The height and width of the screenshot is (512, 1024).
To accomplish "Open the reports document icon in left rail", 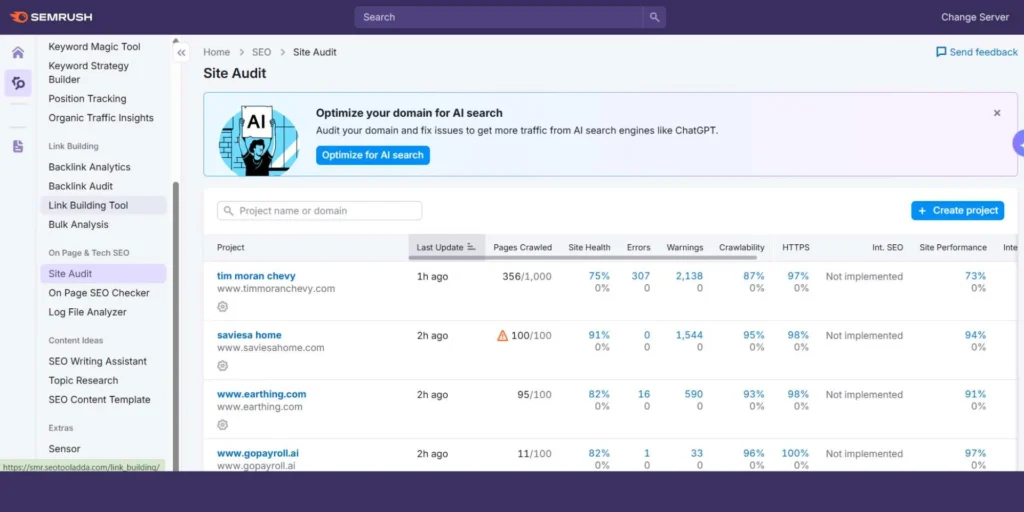I will (18, 146).
